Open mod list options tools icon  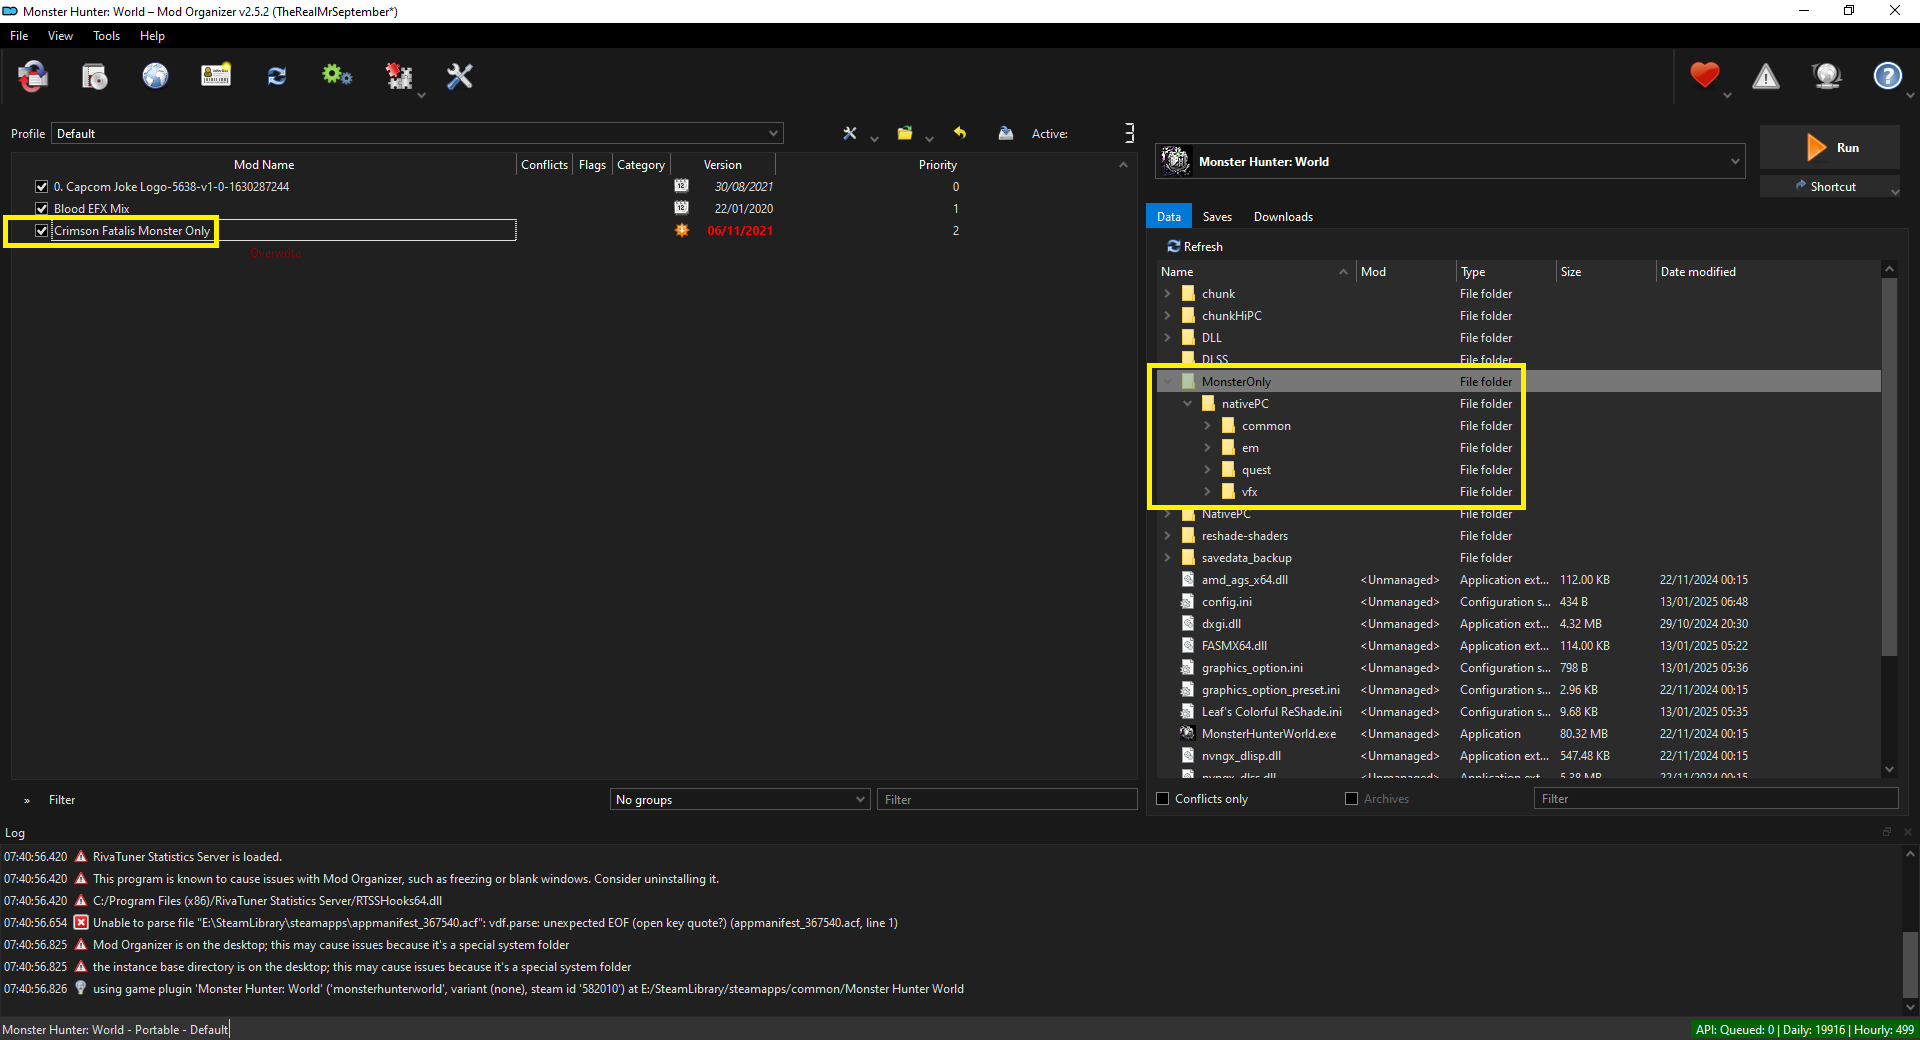tap(850, 133)
